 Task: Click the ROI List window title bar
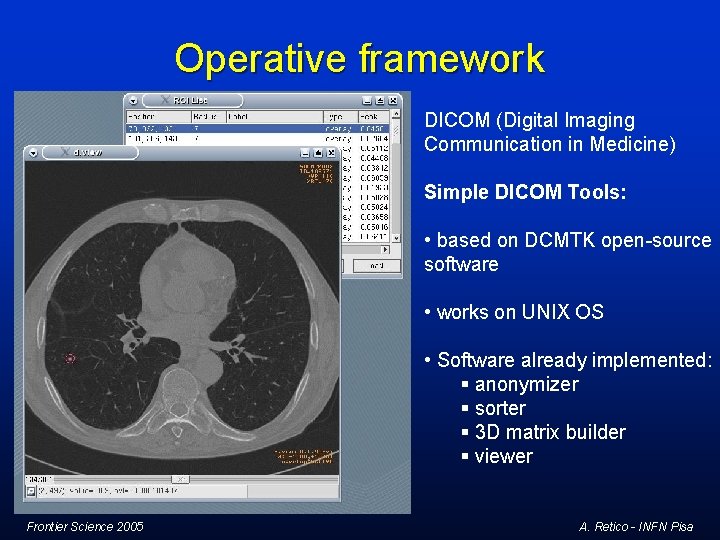(x=264, y=100)
